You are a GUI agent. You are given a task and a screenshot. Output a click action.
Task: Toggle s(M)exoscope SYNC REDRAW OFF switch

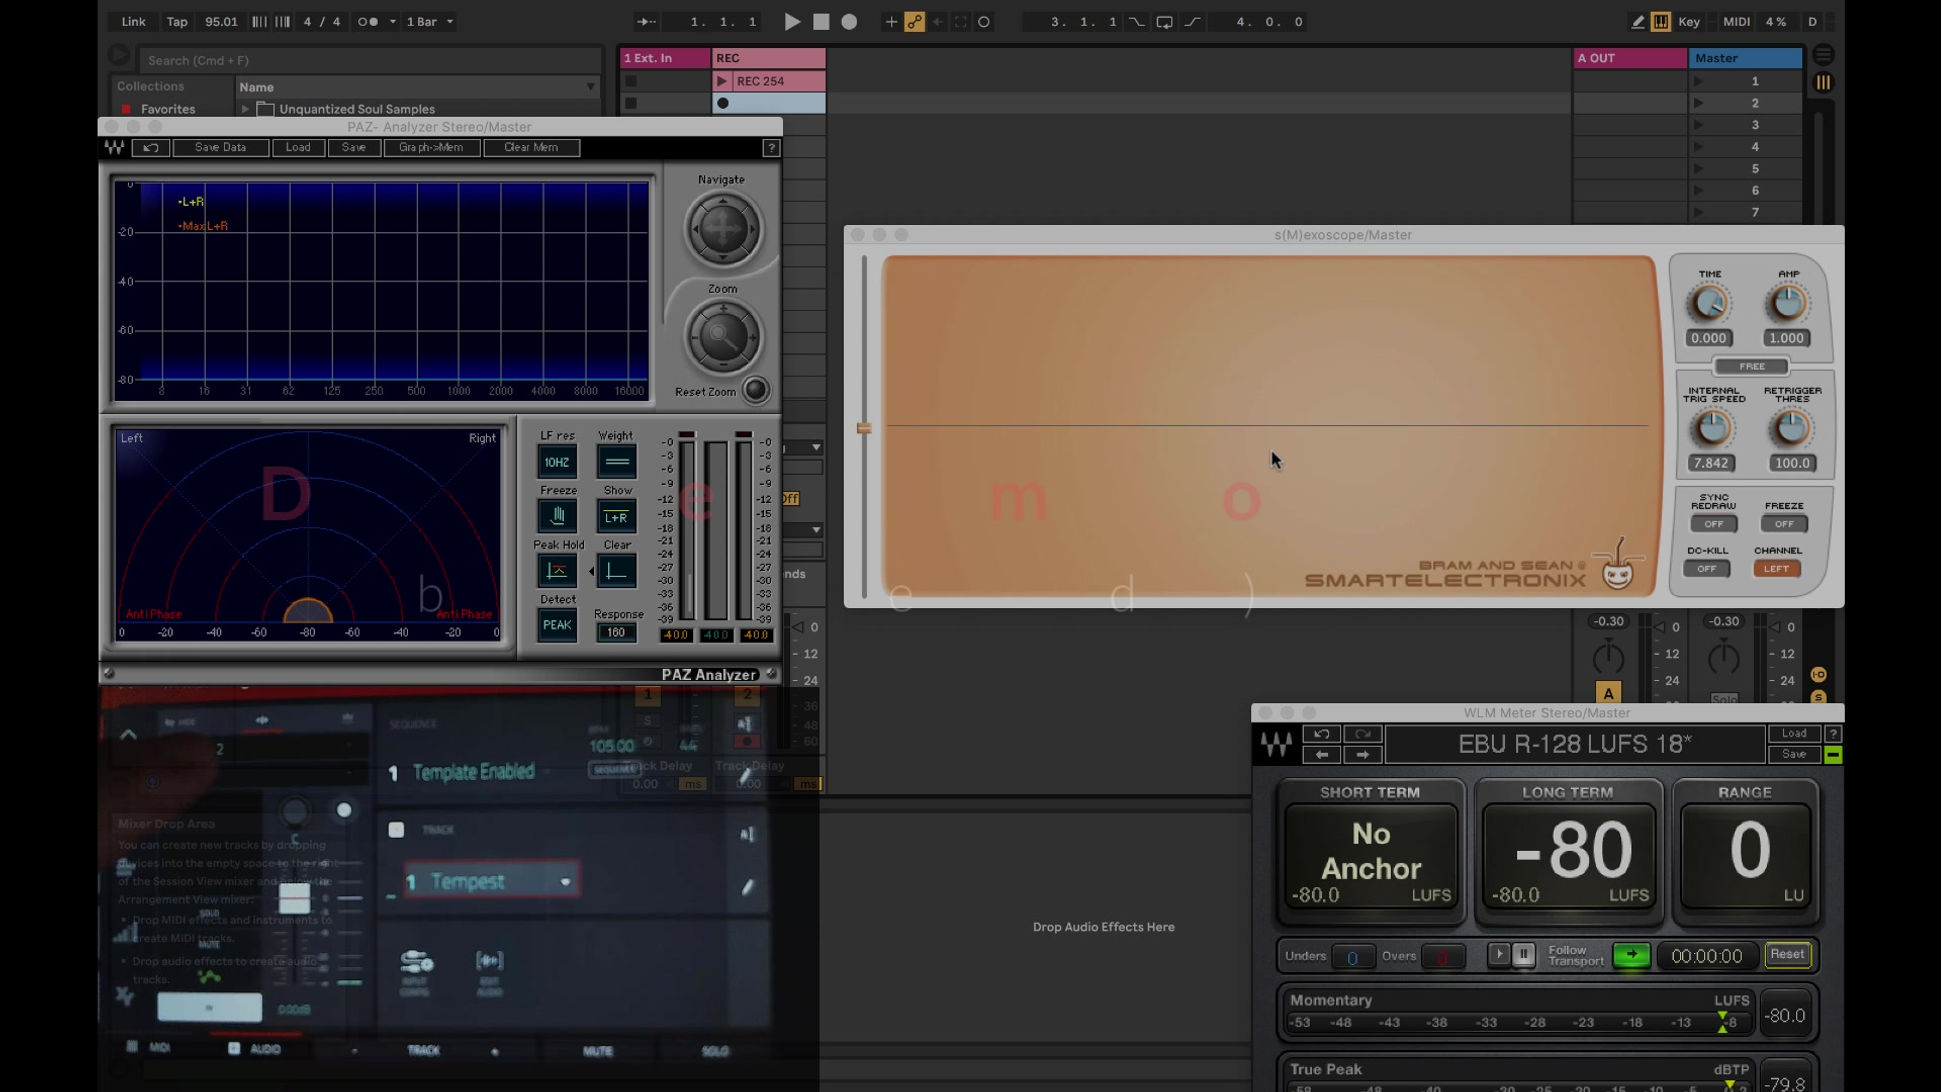1713,524
